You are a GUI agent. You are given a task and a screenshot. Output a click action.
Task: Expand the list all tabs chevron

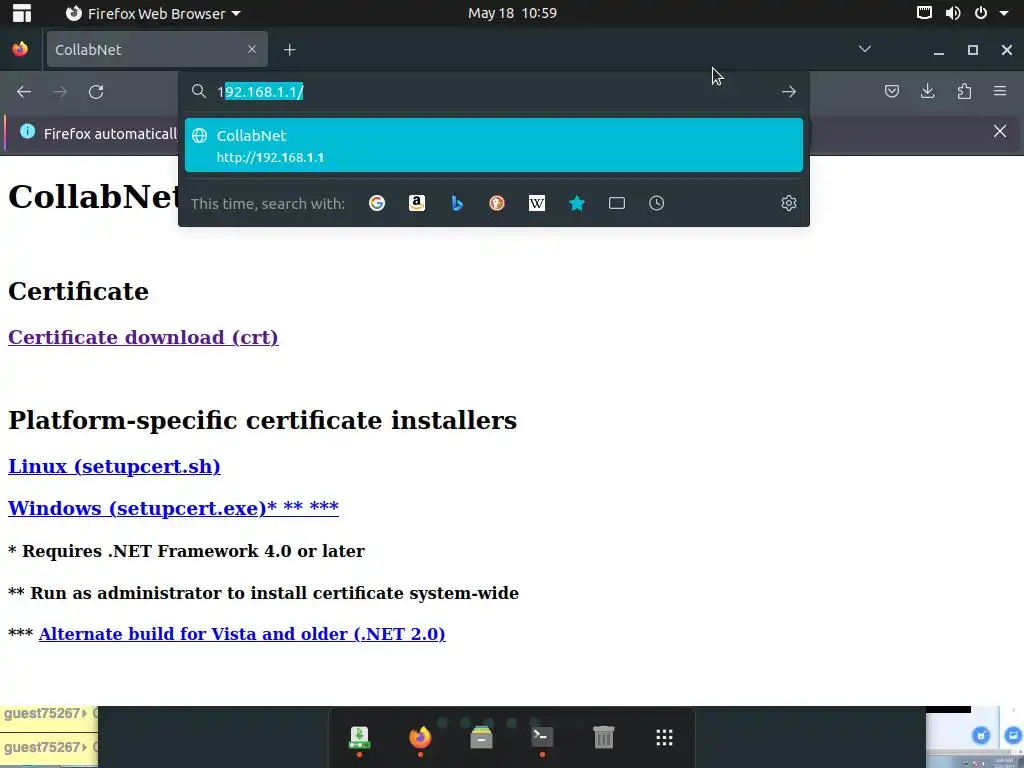[865, 49]
